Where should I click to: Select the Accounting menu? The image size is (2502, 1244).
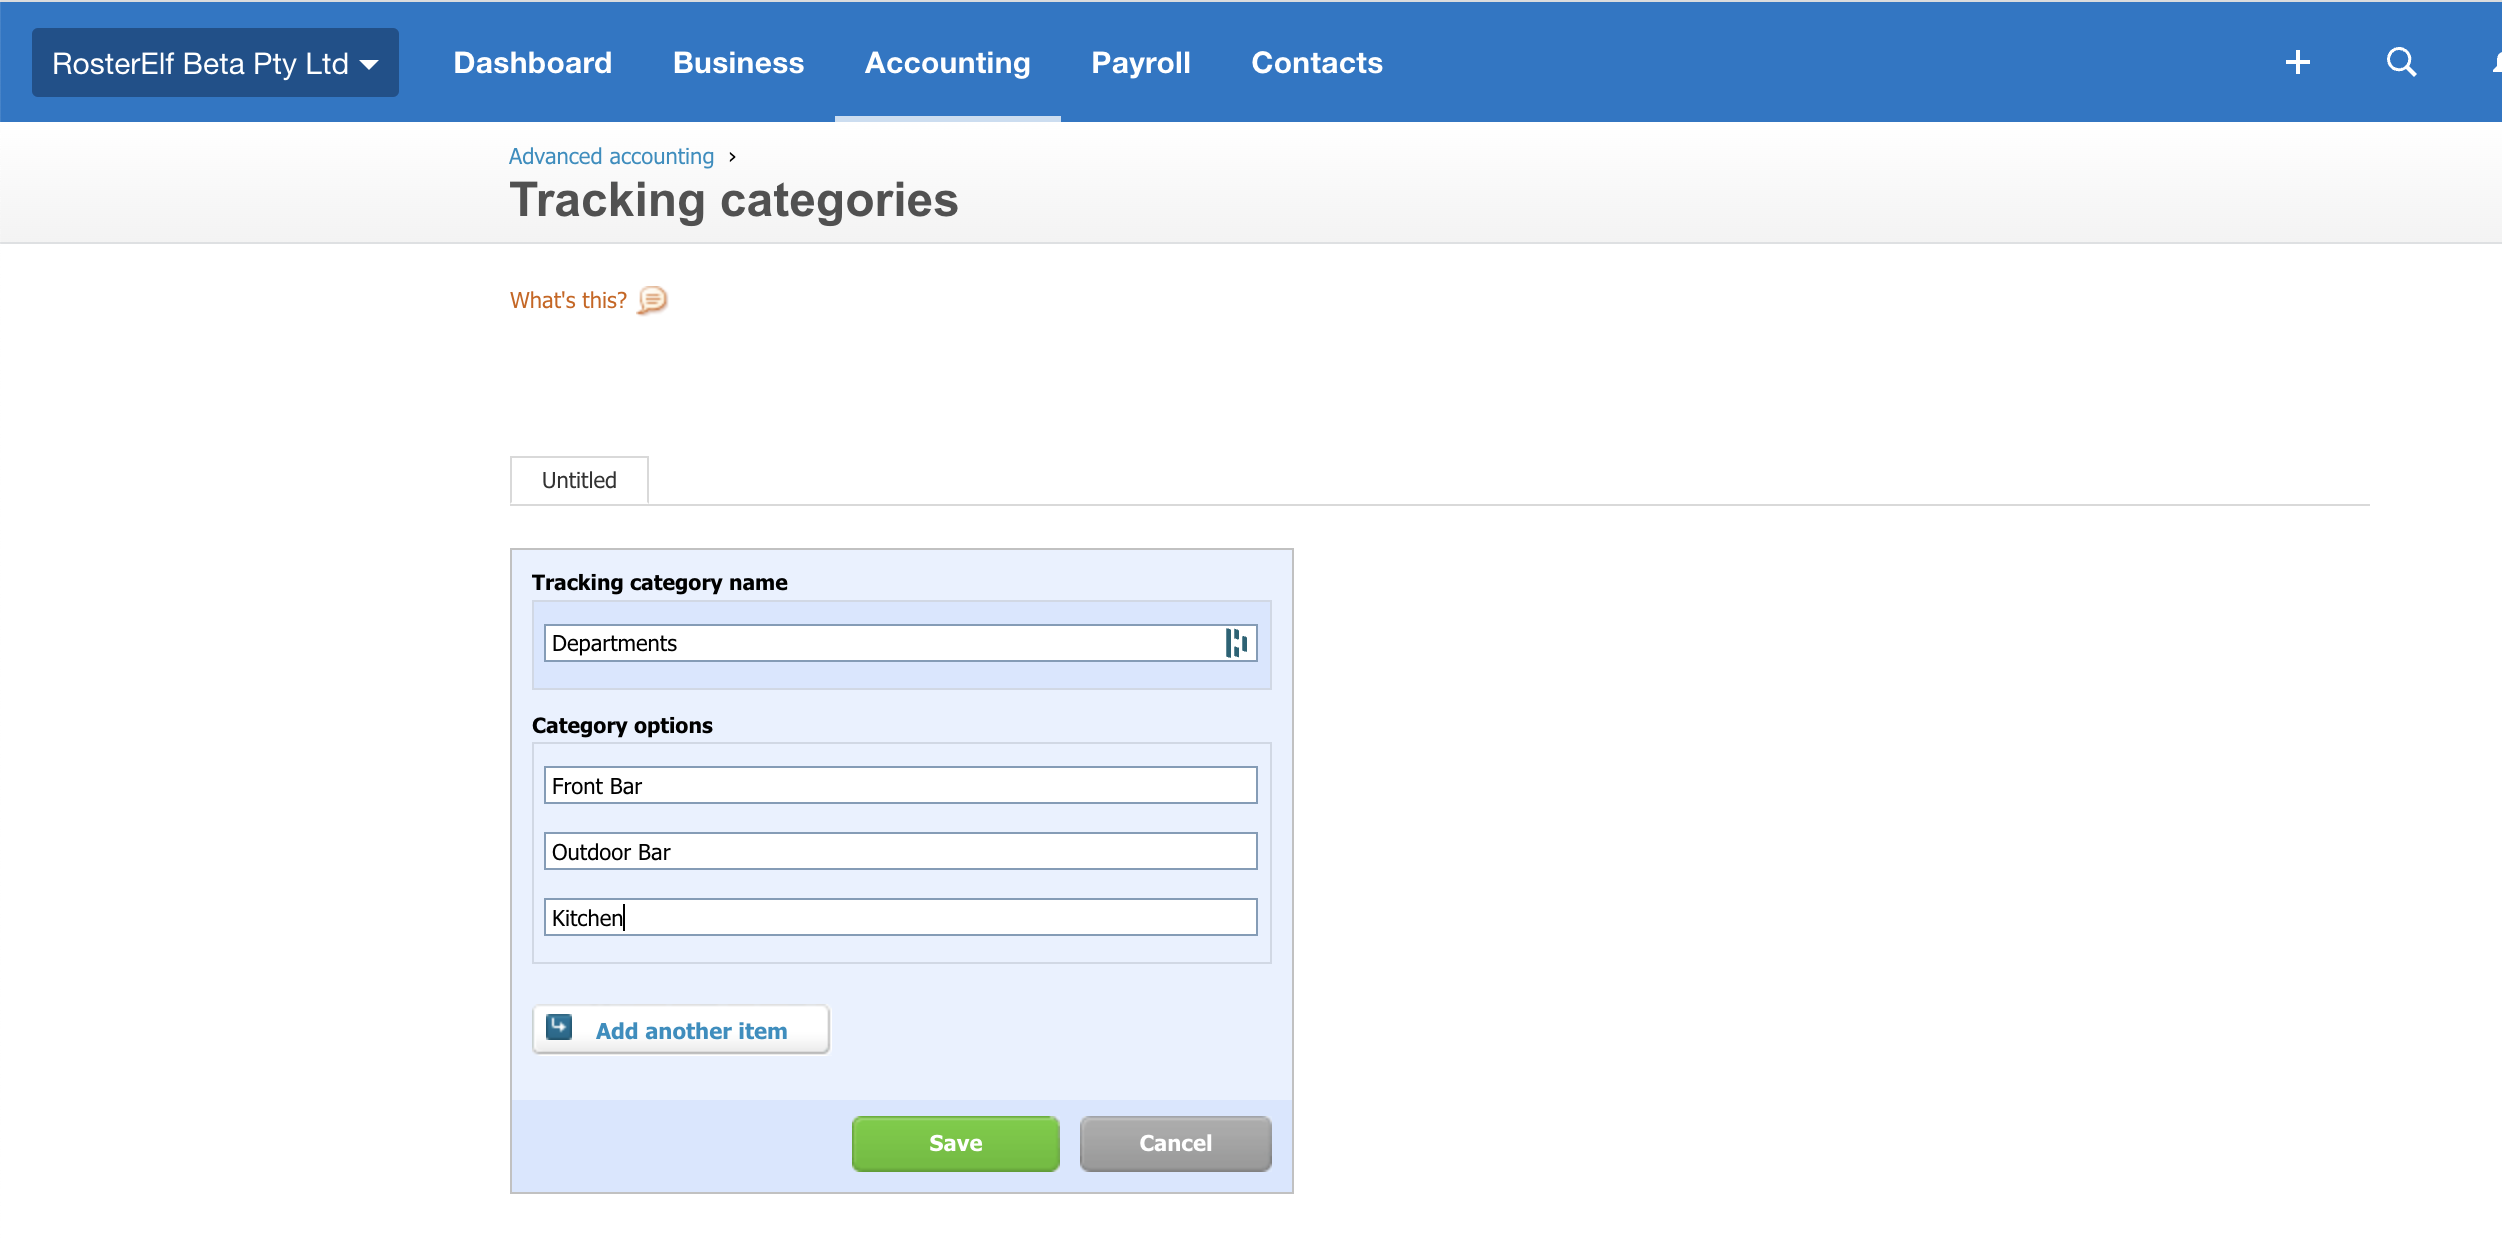click(x=947, y=62)
